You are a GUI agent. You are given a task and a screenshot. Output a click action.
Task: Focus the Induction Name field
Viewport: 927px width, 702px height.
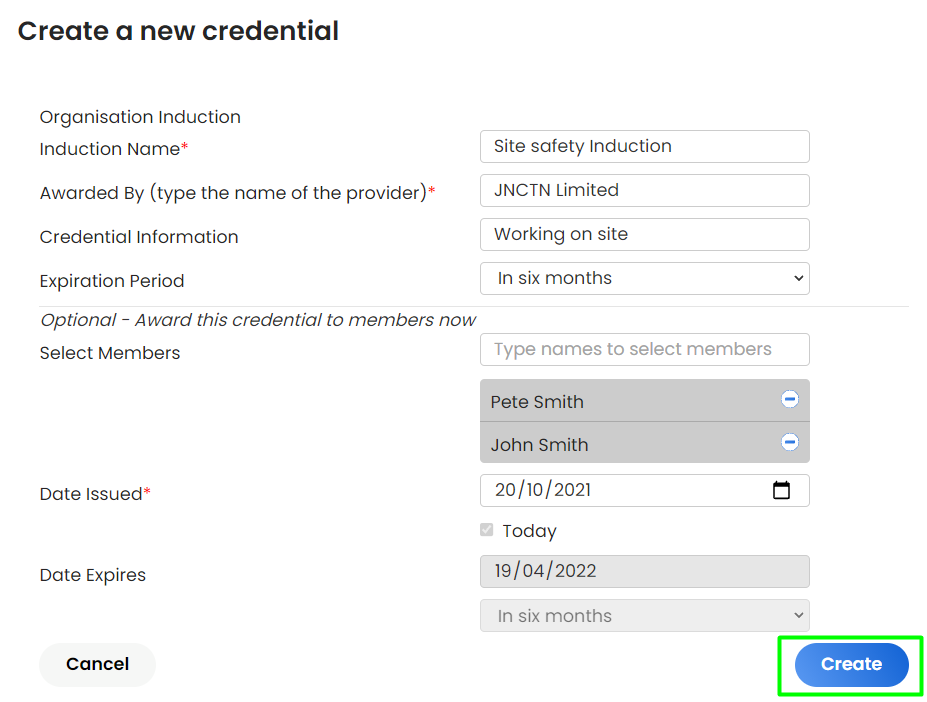click(x=644, y=147)
